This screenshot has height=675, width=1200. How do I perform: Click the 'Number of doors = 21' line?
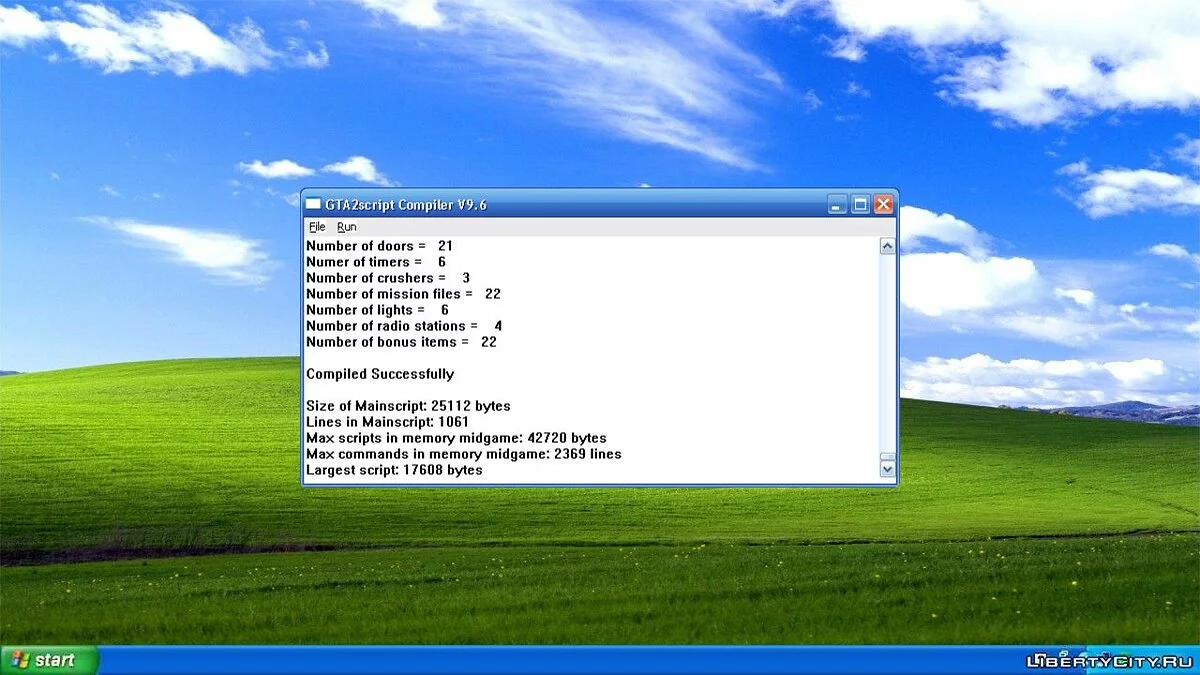379,246
